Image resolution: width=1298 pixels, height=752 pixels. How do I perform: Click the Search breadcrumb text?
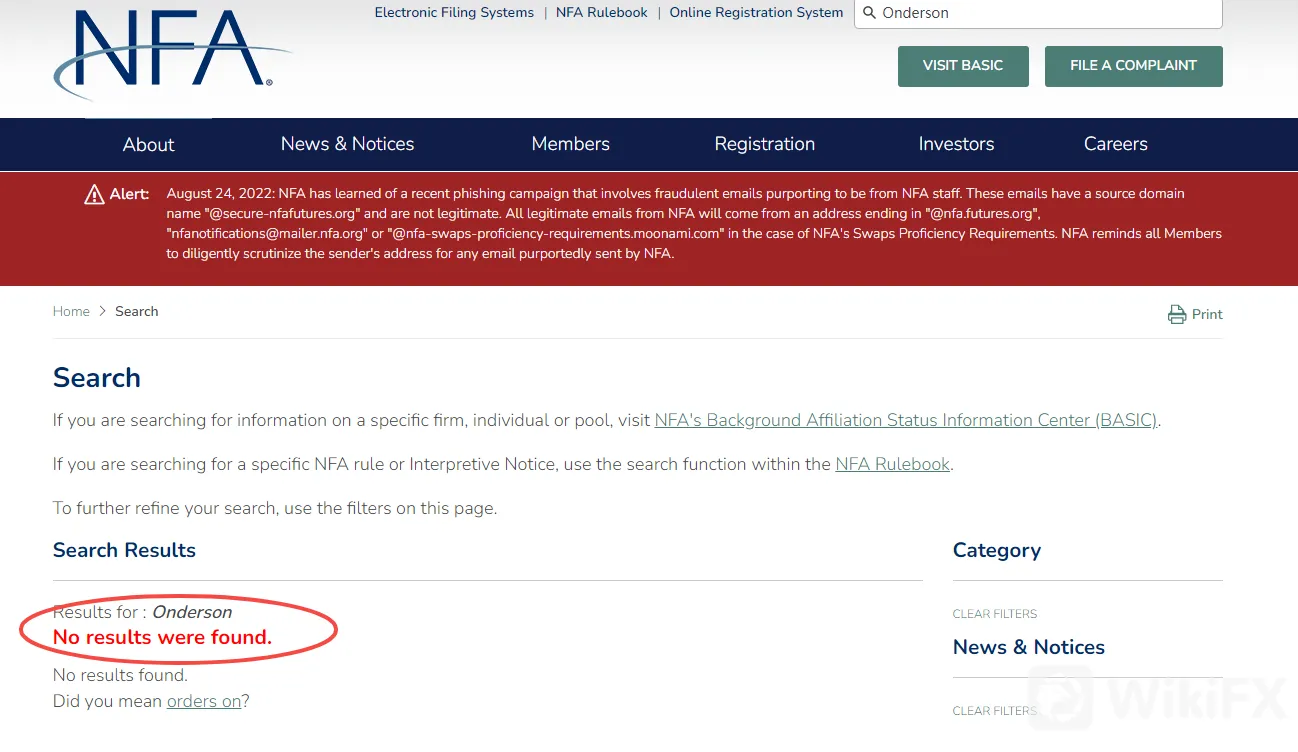136,312
